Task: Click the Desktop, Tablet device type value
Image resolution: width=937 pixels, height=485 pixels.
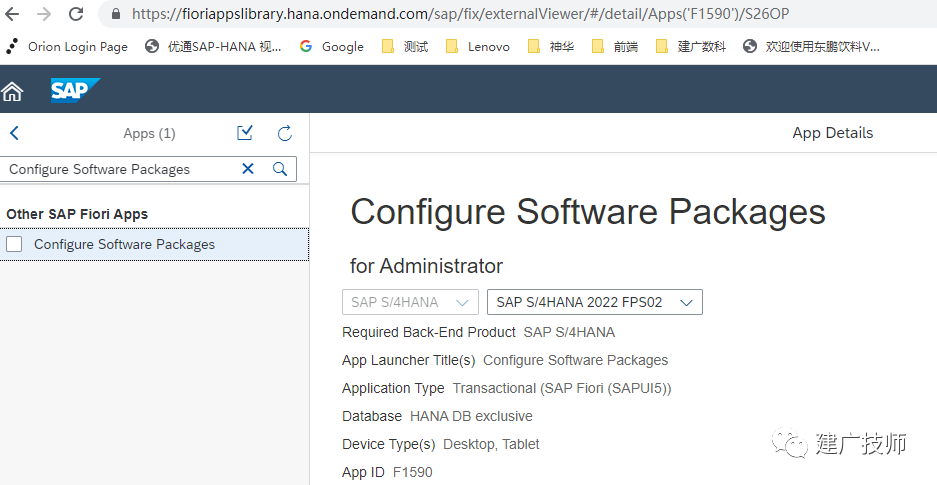Action: (491, 444)
